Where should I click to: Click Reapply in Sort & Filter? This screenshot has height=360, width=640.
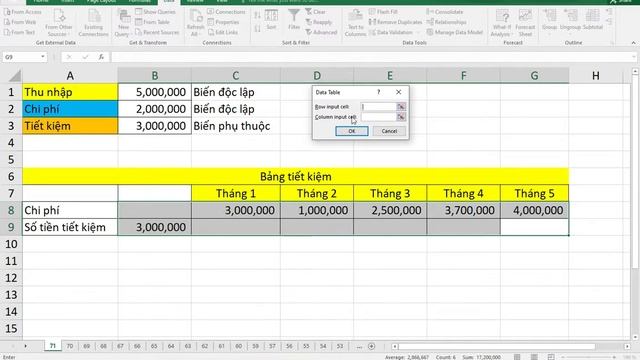point(318,22)
